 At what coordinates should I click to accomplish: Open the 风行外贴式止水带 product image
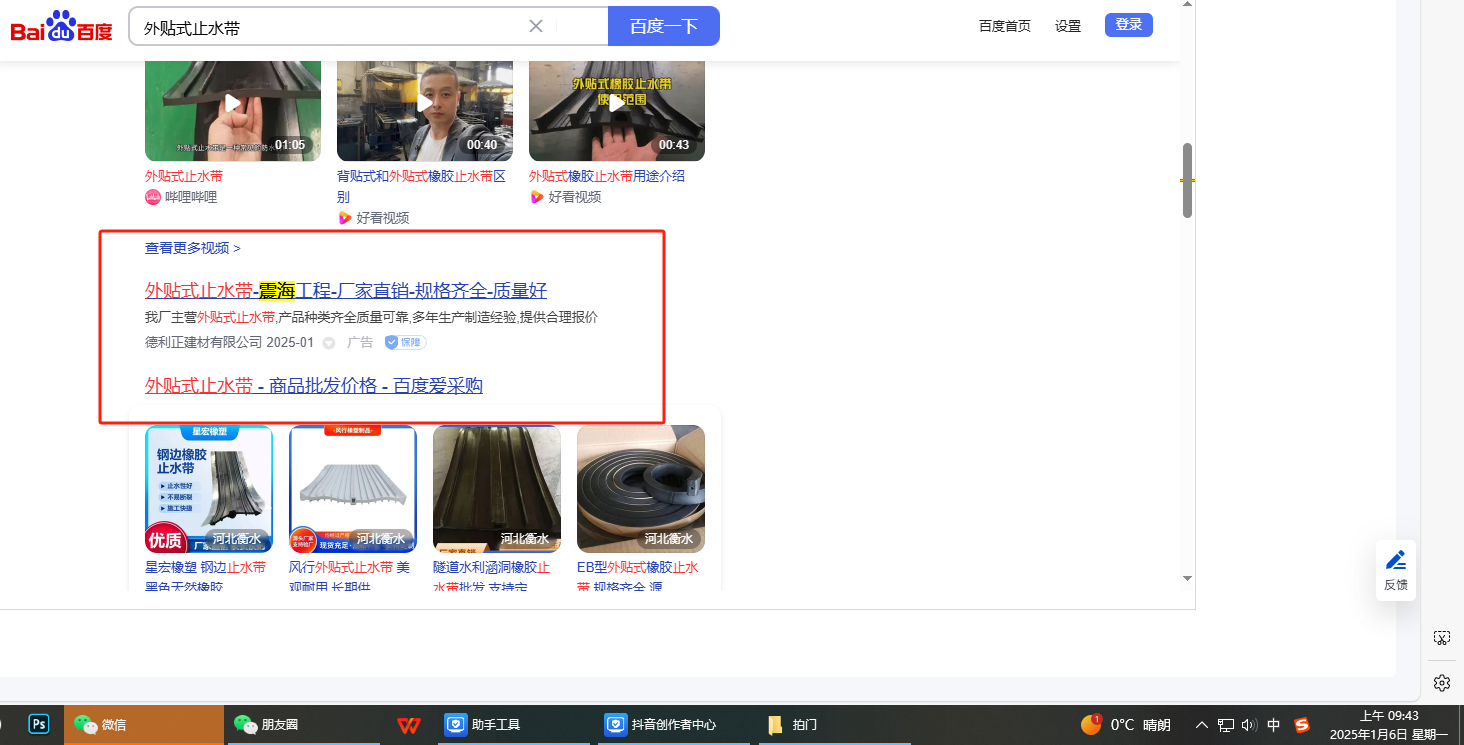353,489
